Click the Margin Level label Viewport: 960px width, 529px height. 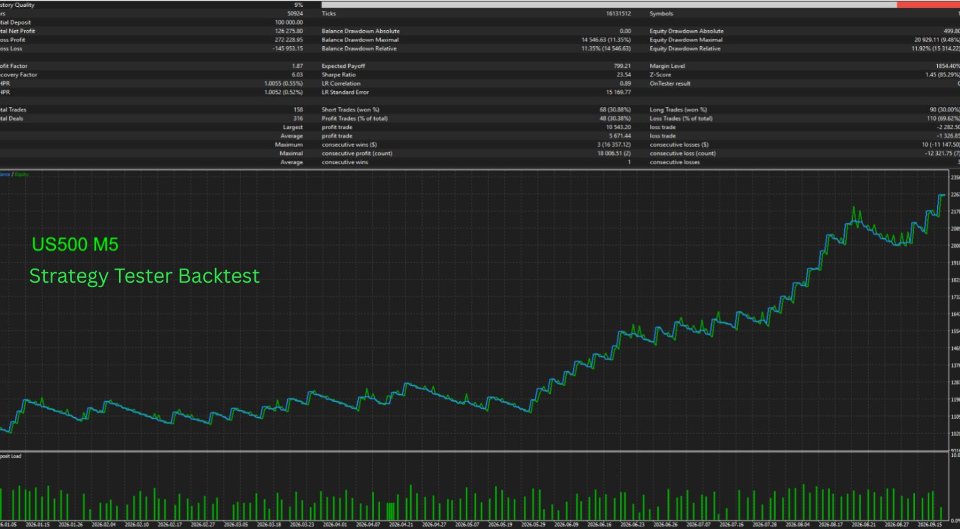tap(667, 66)
